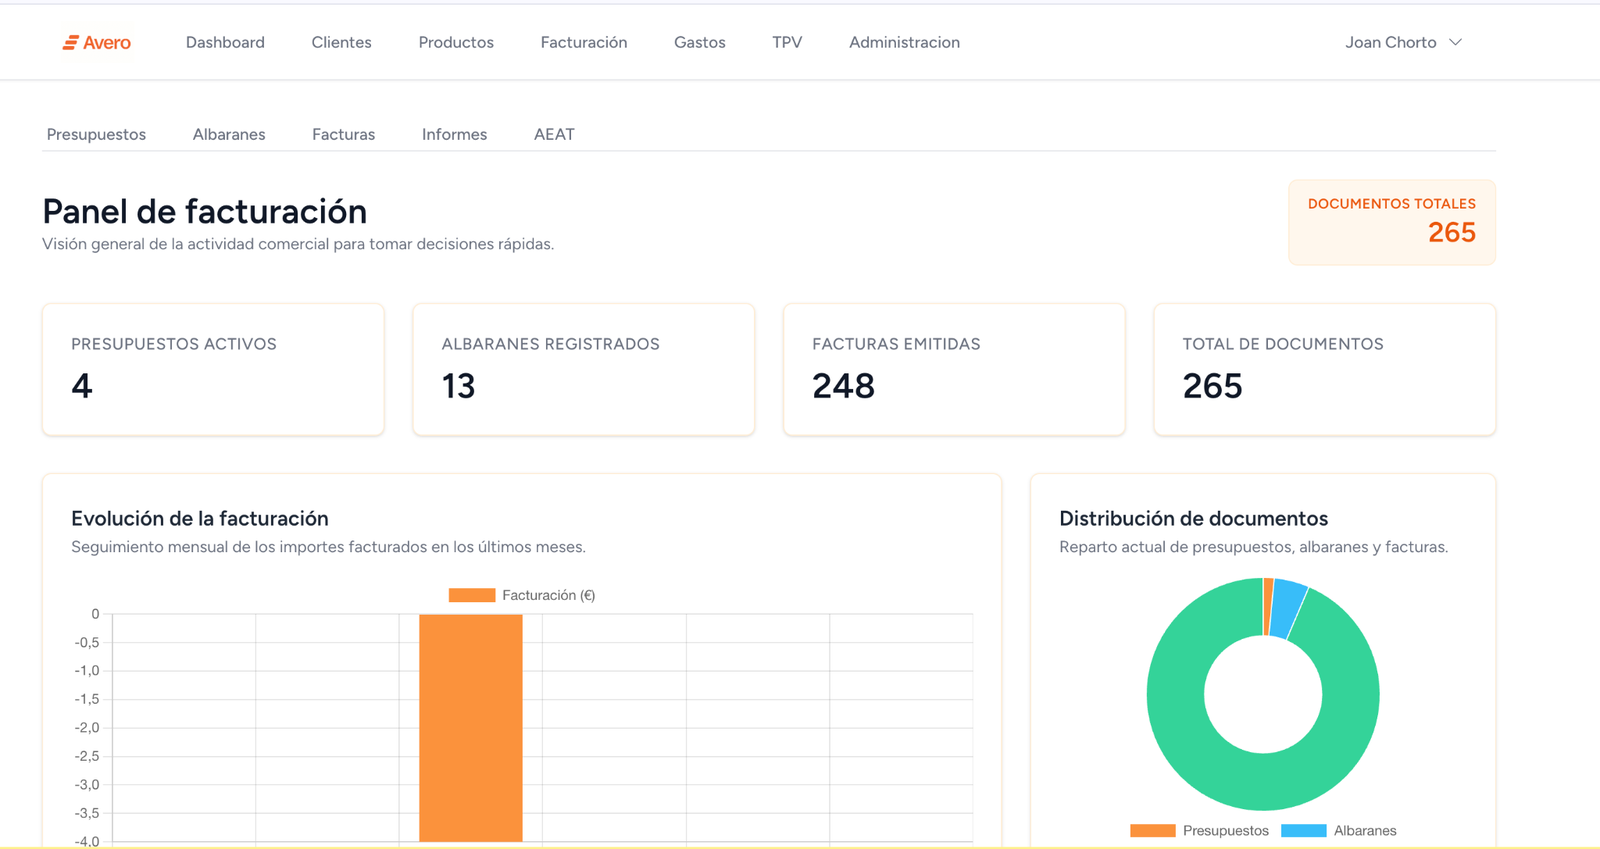Click the -2,0 axis label in the chart
1600x849 pixels.
(87, 727)
